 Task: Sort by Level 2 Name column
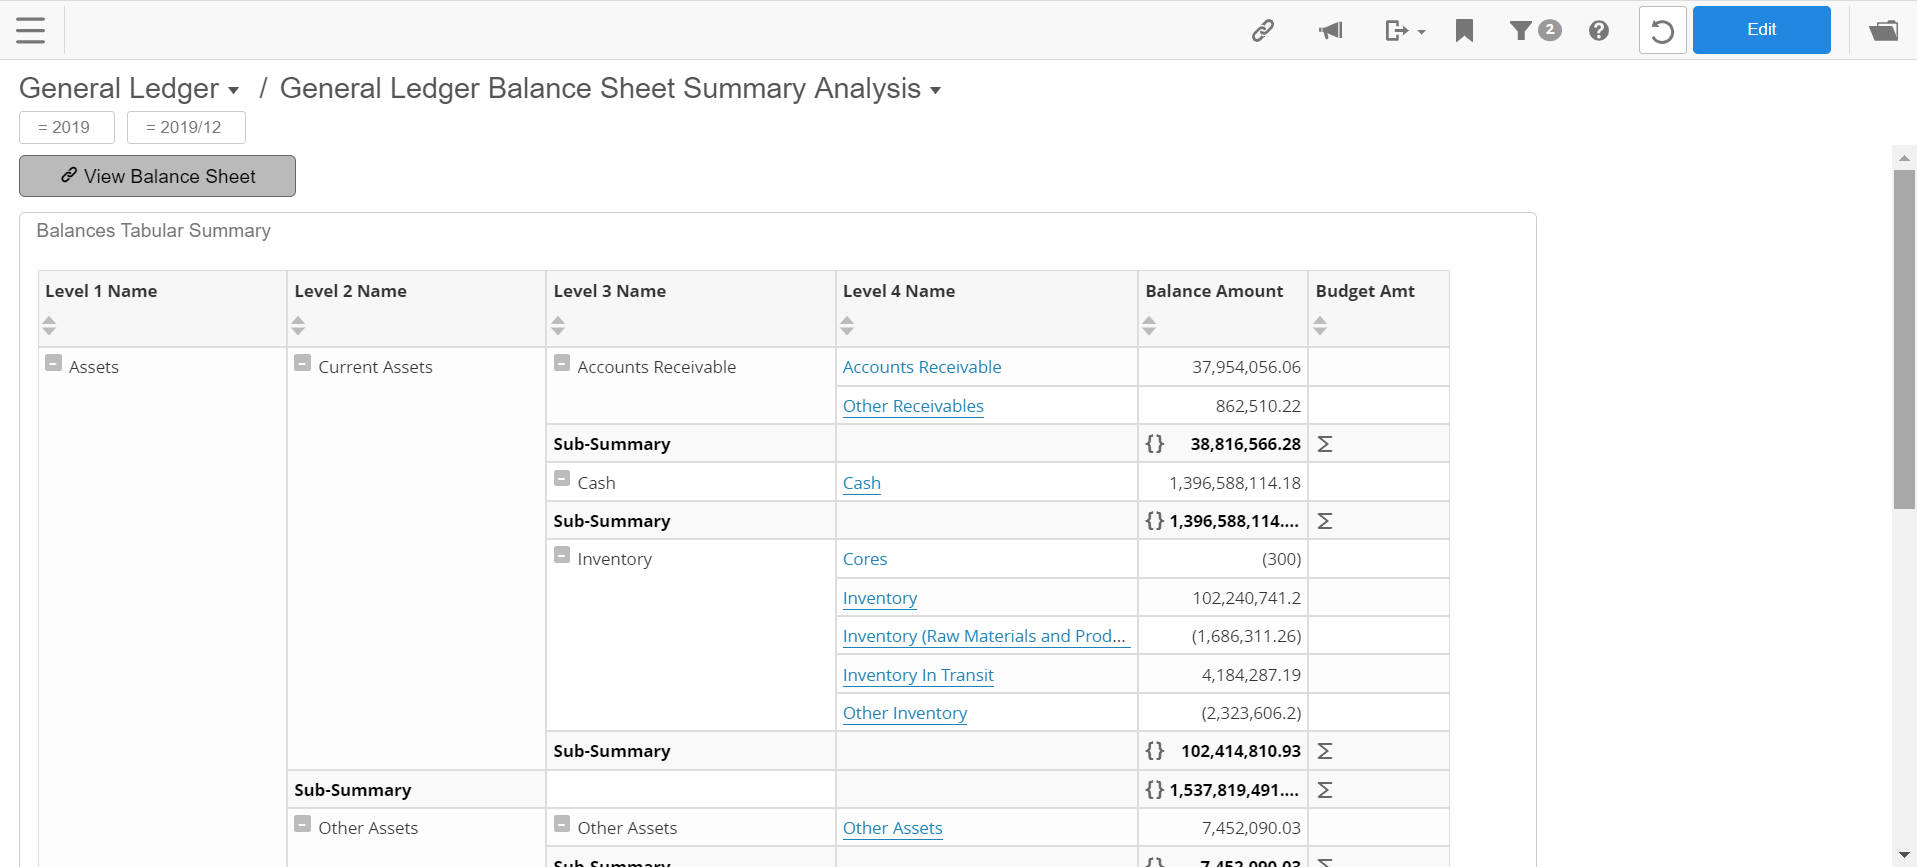[298, 325]
